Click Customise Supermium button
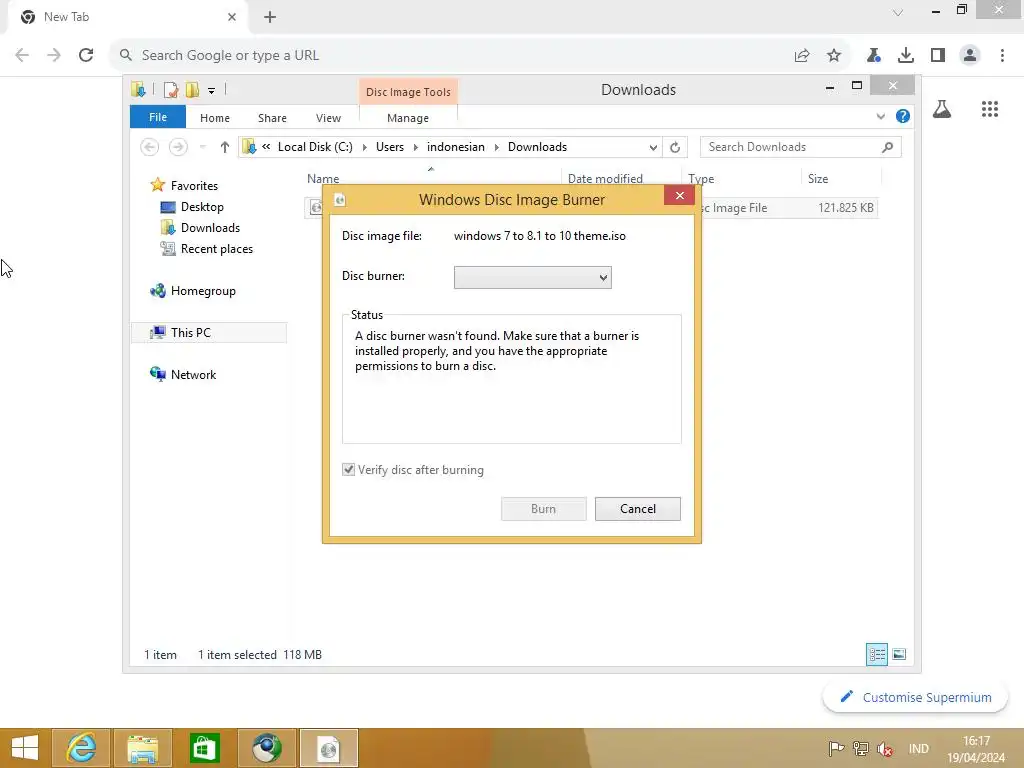The width and height of the screenshot is (1024, 768). tap(915, 697)
